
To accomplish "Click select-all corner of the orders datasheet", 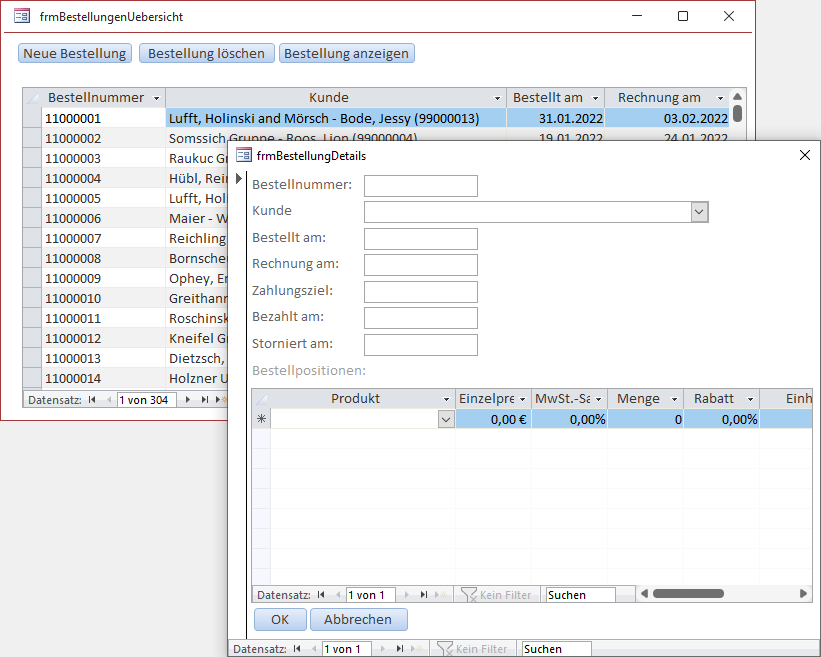I will tap(32, 98).
